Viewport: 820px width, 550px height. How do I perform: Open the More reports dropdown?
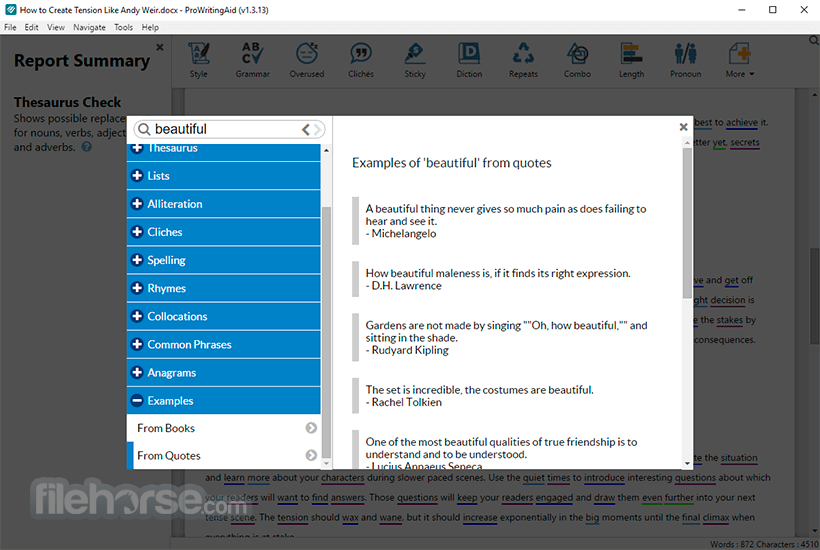coord(739,60)
